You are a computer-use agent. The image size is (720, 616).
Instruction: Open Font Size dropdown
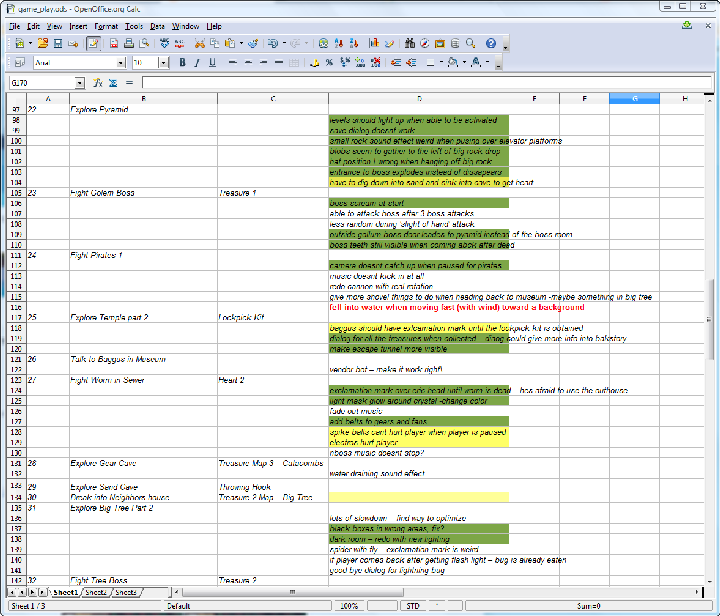tap(163, 62)
